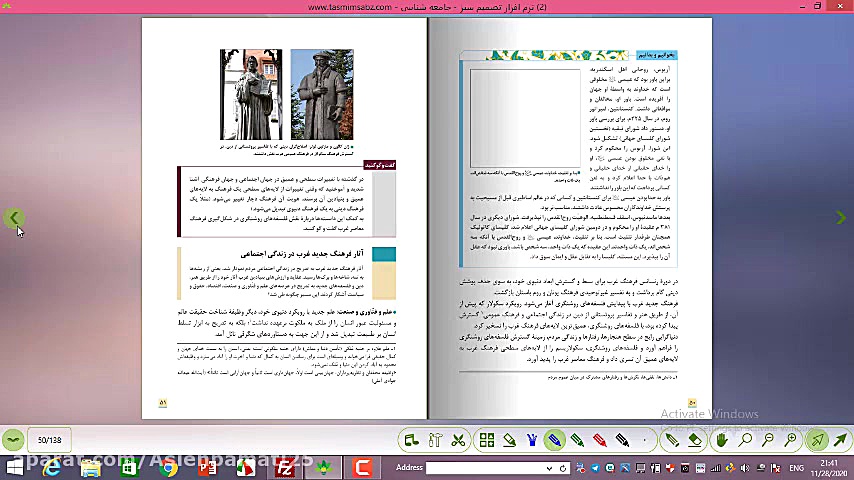Open the music/audio tool in the toolbar
The height and width of the screenshot is (480, 854).
[411, 440]
